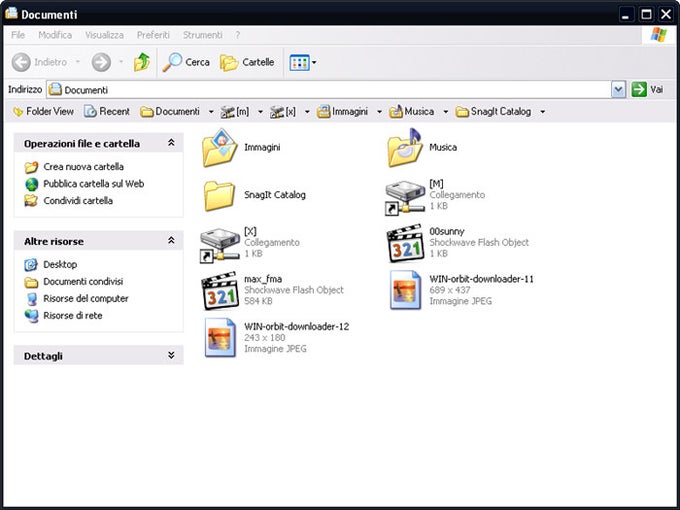Screen dimensions: 680x510
Task: Click the 00sunny file name text
Action: tap(447, 232)
